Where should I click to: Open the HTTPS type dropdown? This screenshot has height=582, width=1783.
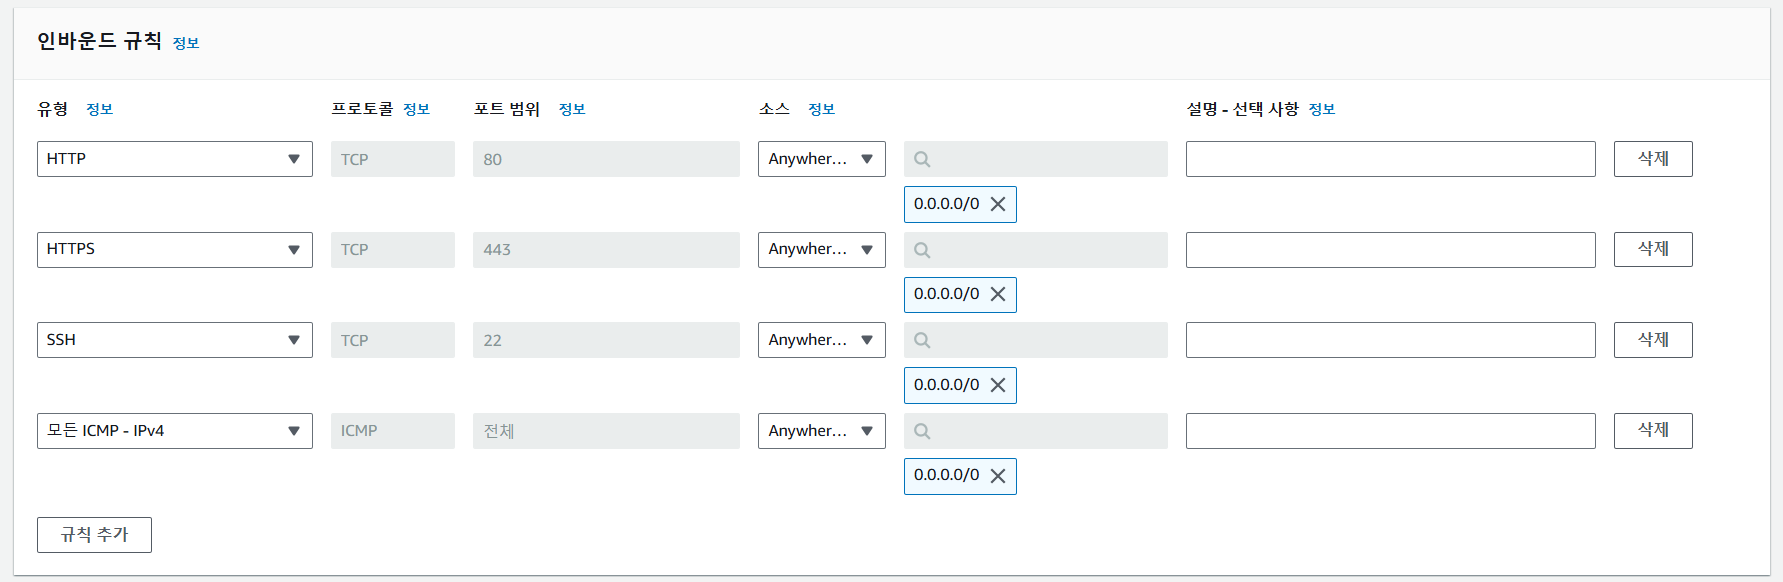point(175,250)
